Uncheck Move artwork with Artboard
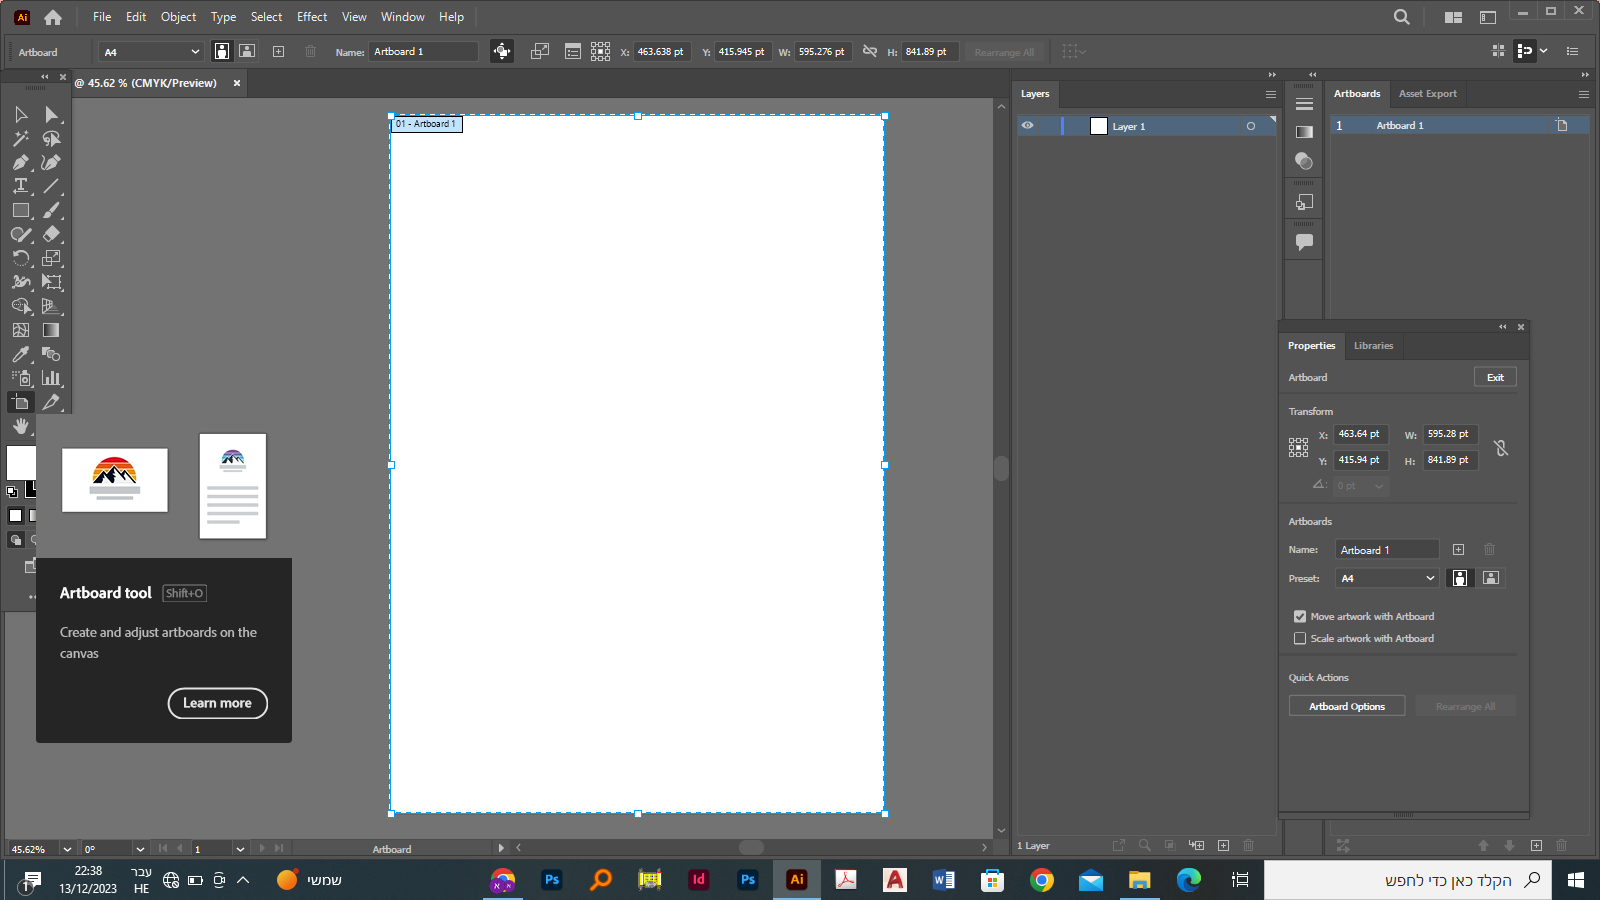The height and width of the screenshot is (900, 1600). 1300,617
